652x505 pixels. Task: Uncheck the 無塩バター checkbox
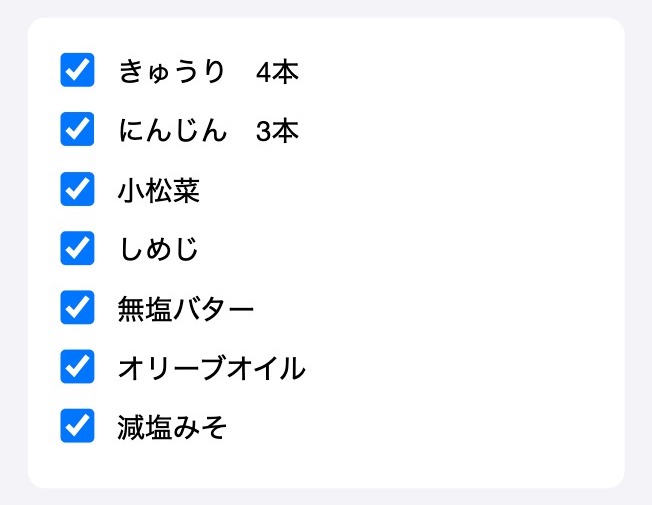click(77, 307)
